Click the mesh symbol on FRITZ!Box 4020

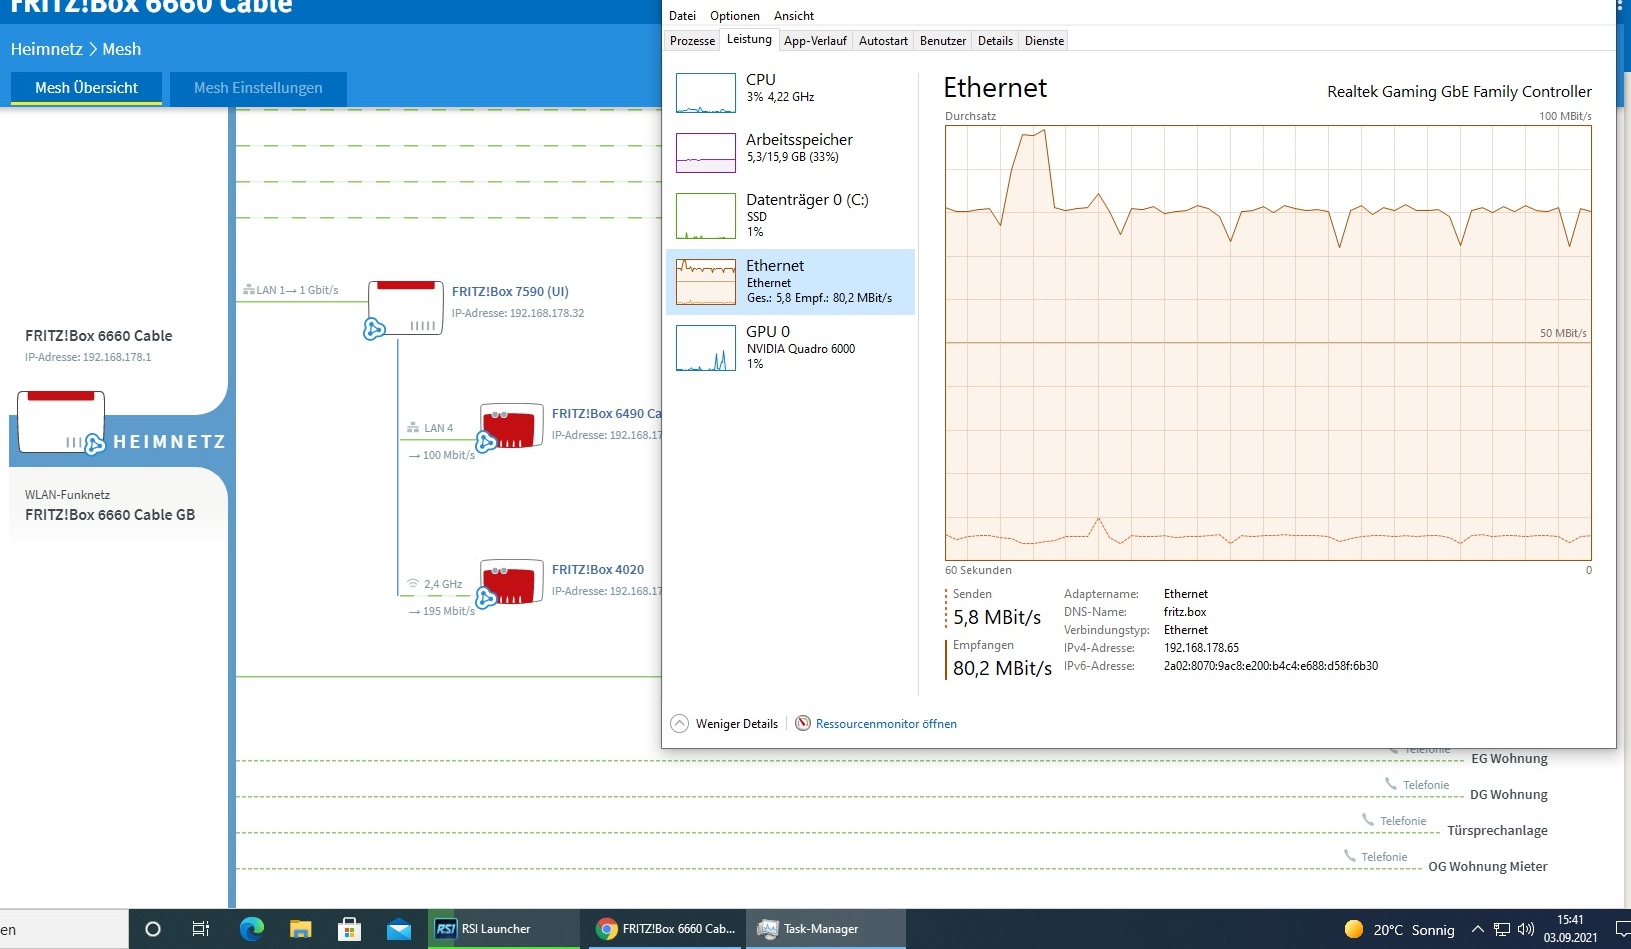[x=486, y=598]
